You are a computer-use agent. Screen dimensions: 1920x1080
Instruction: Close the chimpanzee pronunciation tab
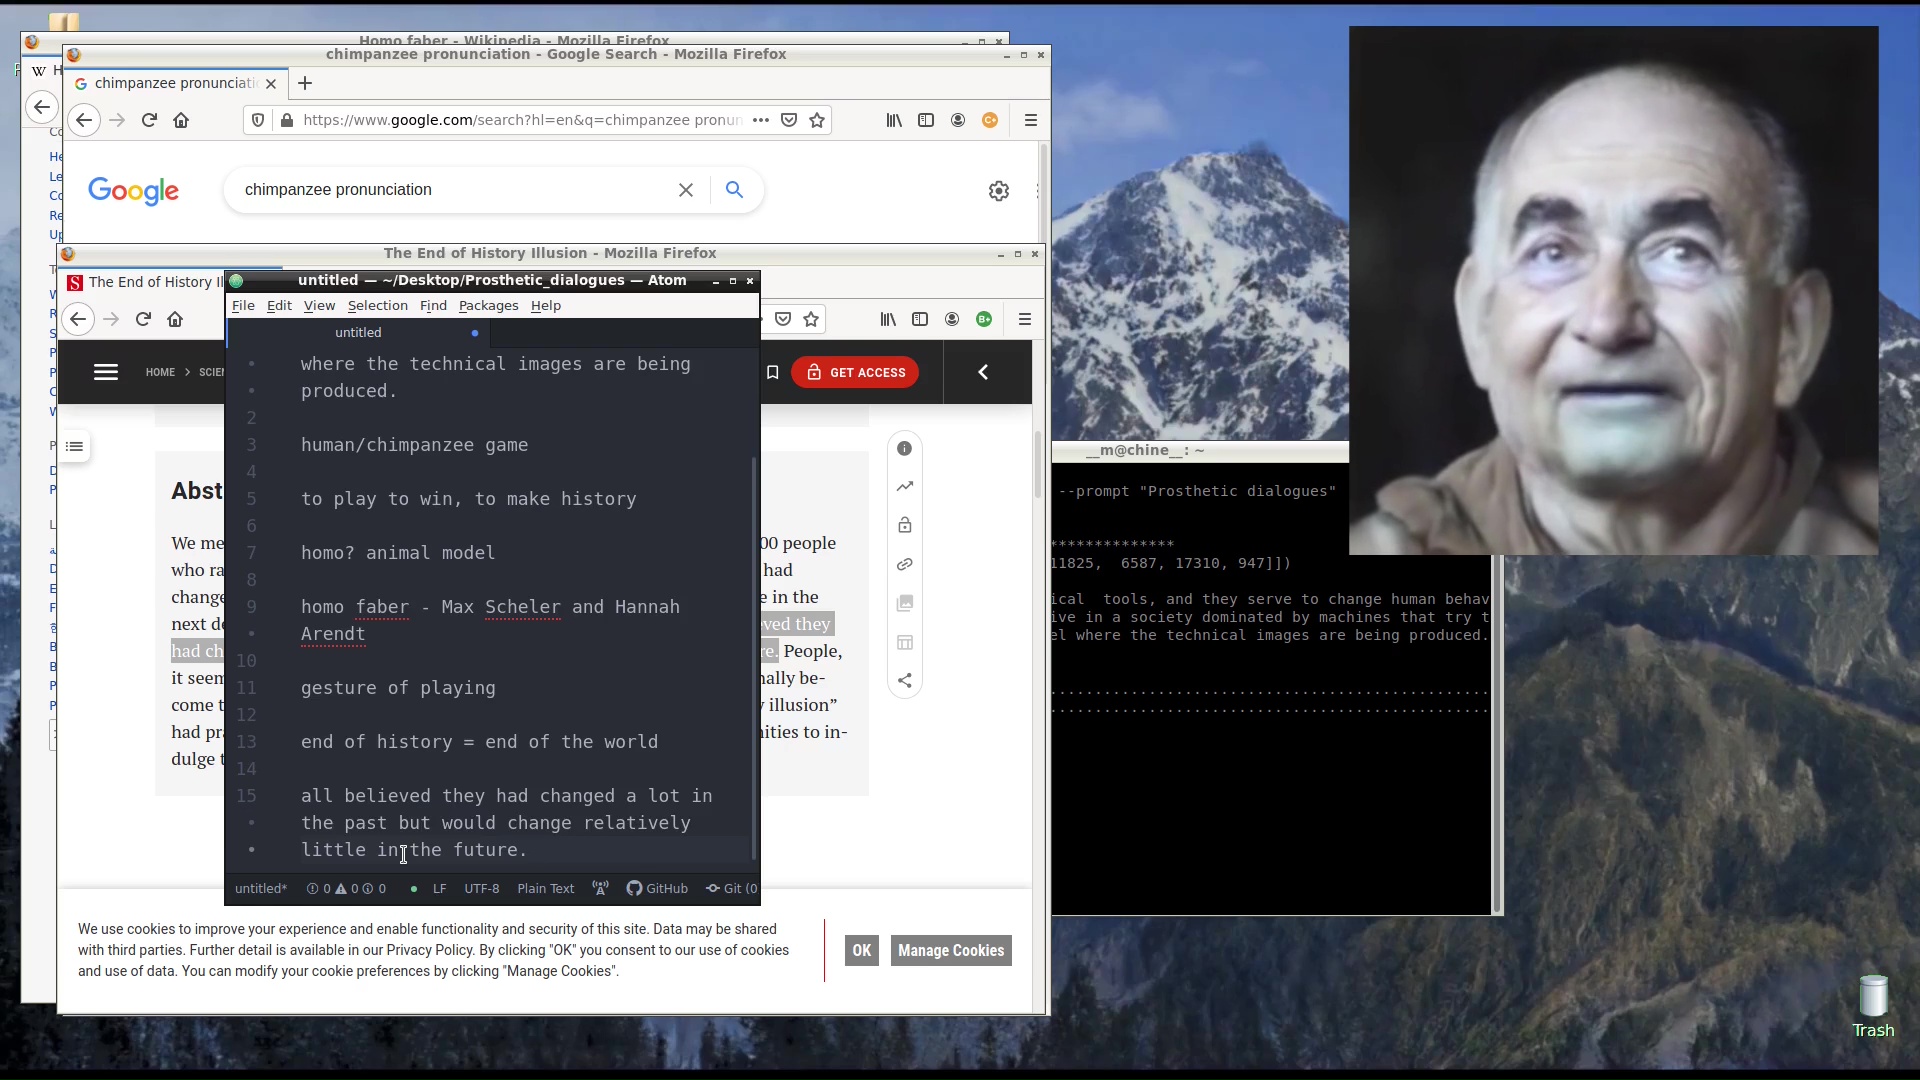[x=271, y=84]
